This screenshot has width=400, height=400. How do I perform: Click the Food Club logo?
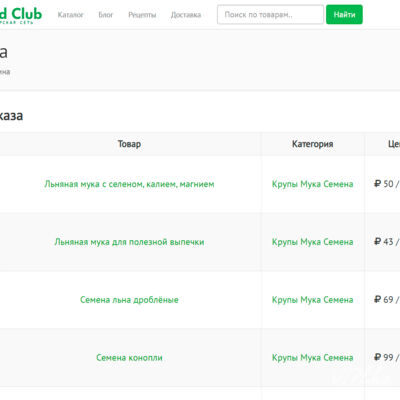click(21, 15)
